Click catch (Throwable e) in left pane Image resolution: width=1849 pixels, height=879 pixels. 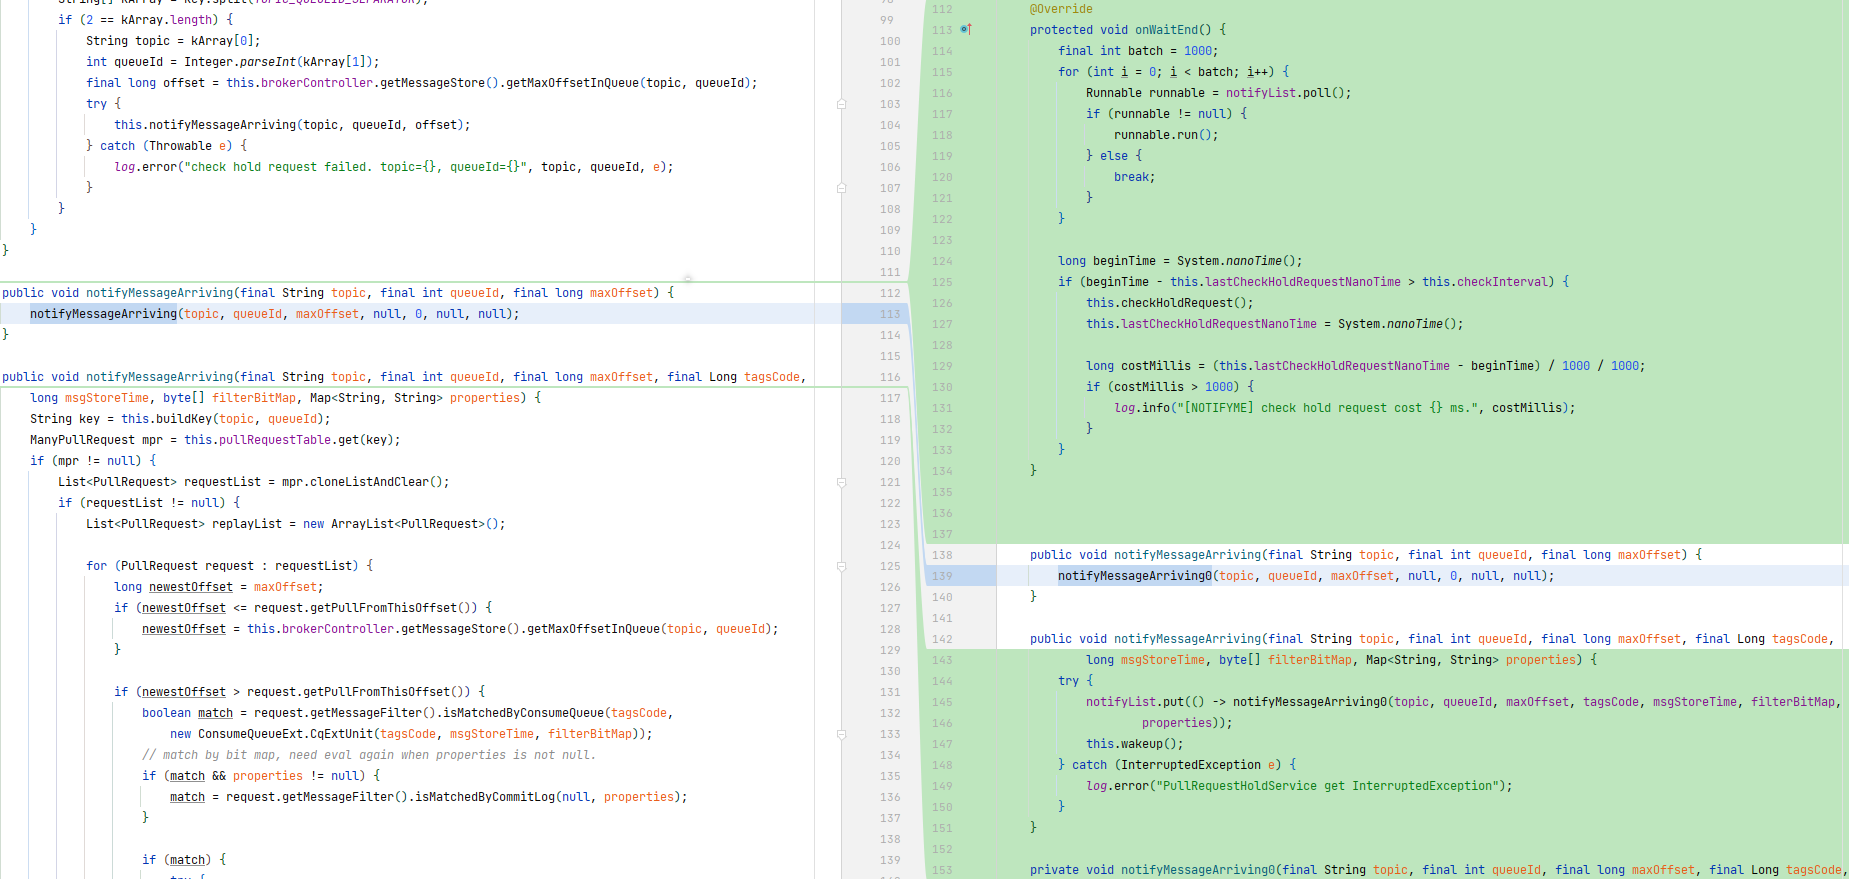click(x=166, y=146)
